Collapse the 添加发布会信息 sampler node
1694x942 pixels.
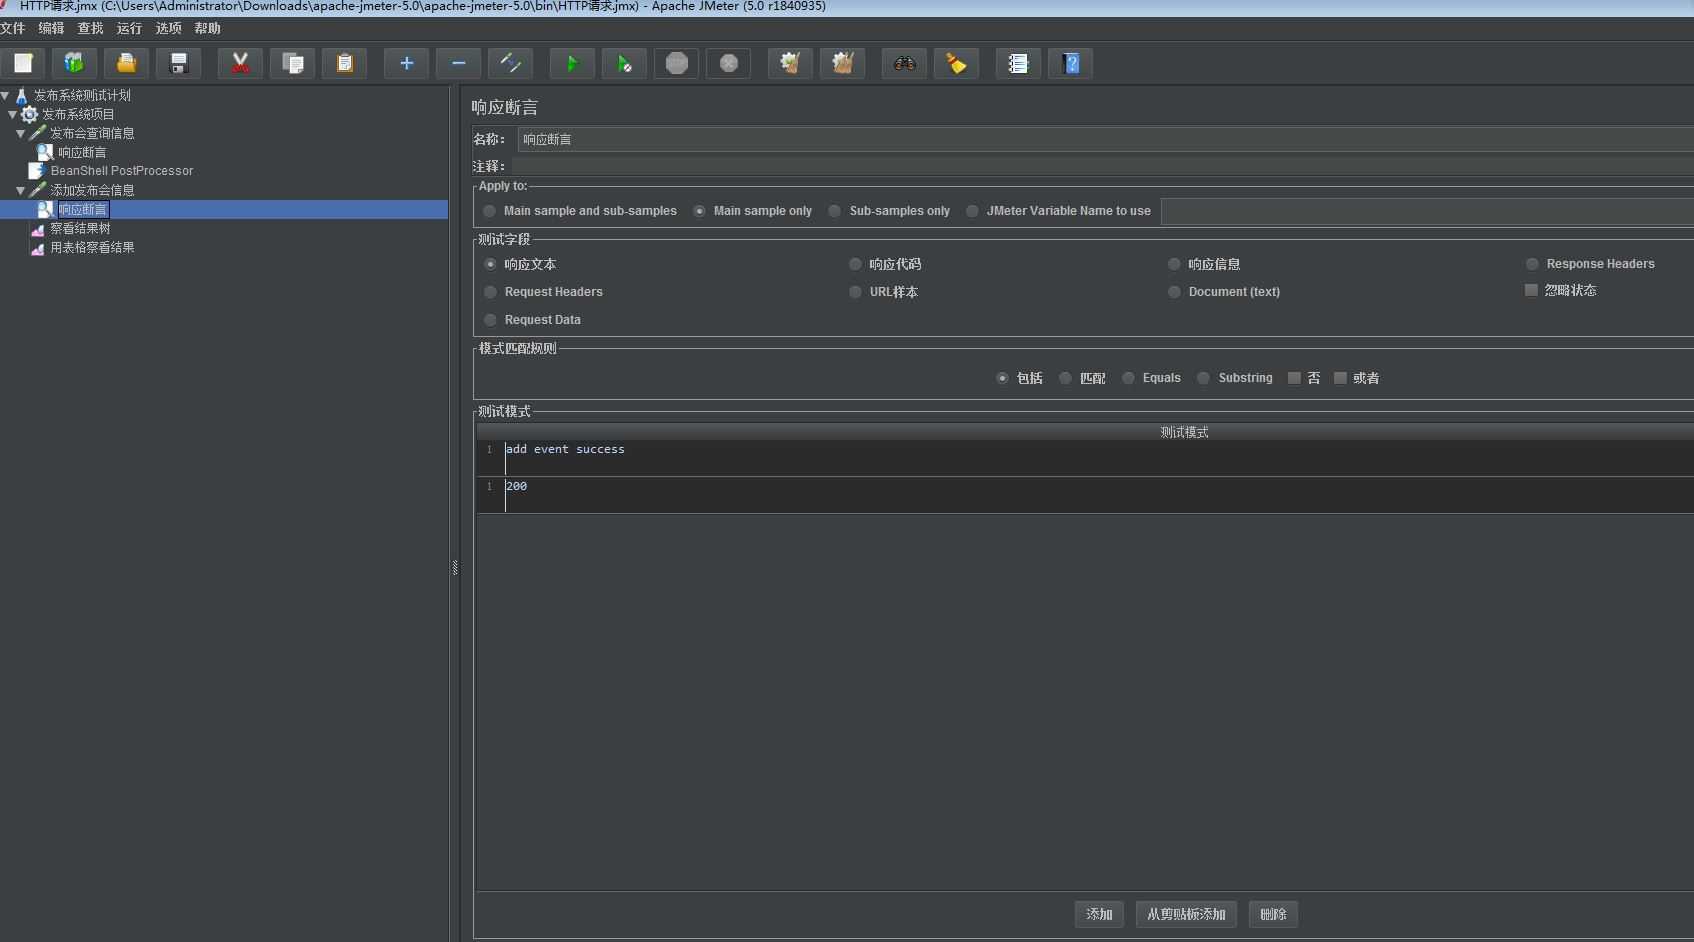21,190
